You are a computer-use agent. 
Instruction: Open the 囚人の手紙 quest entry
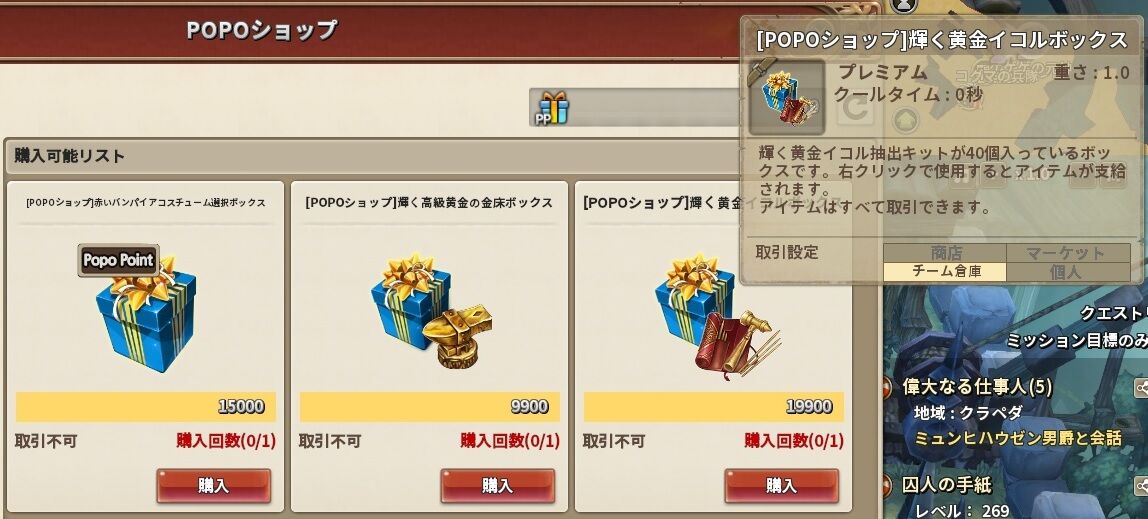(x=947, y=485)
